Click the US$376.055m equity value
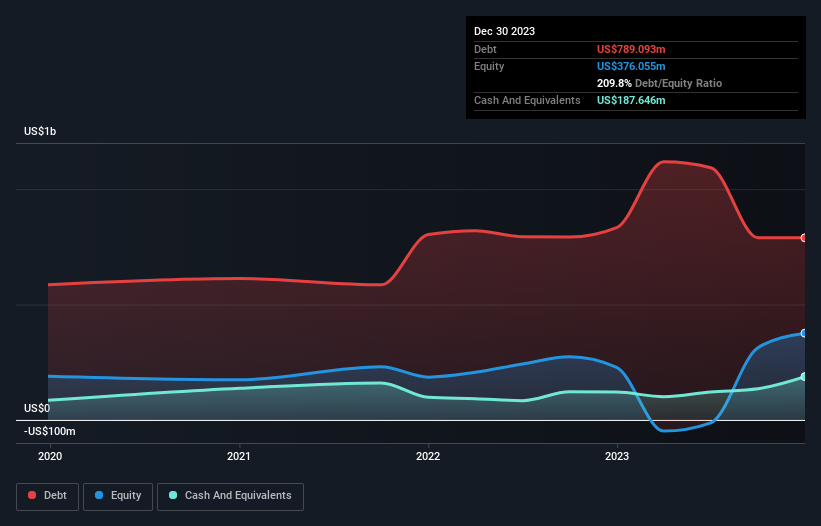 [x=631, y=66]
